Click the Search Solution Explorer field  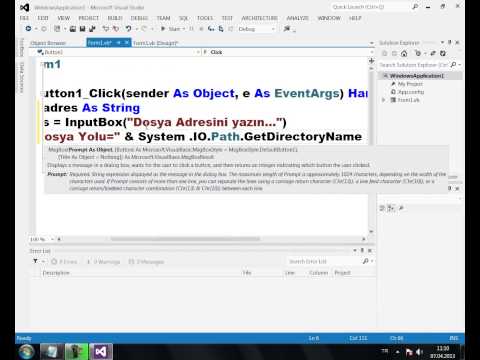point(414,65)
